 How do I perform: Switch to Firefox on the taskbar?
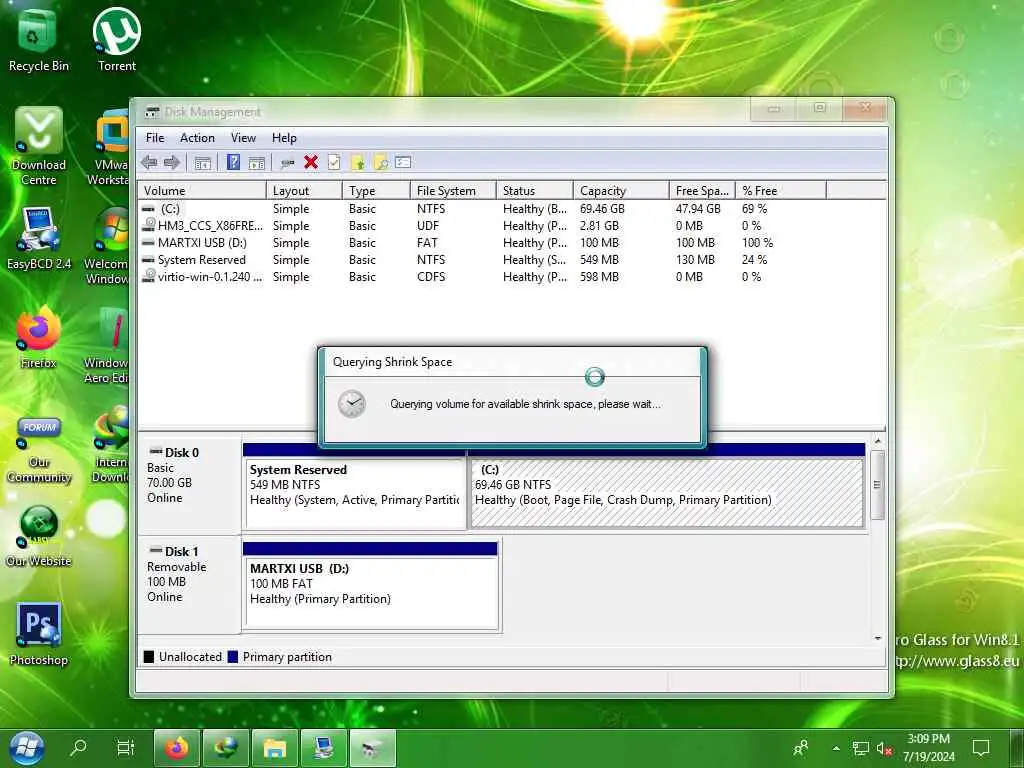(x=177, y=748)
